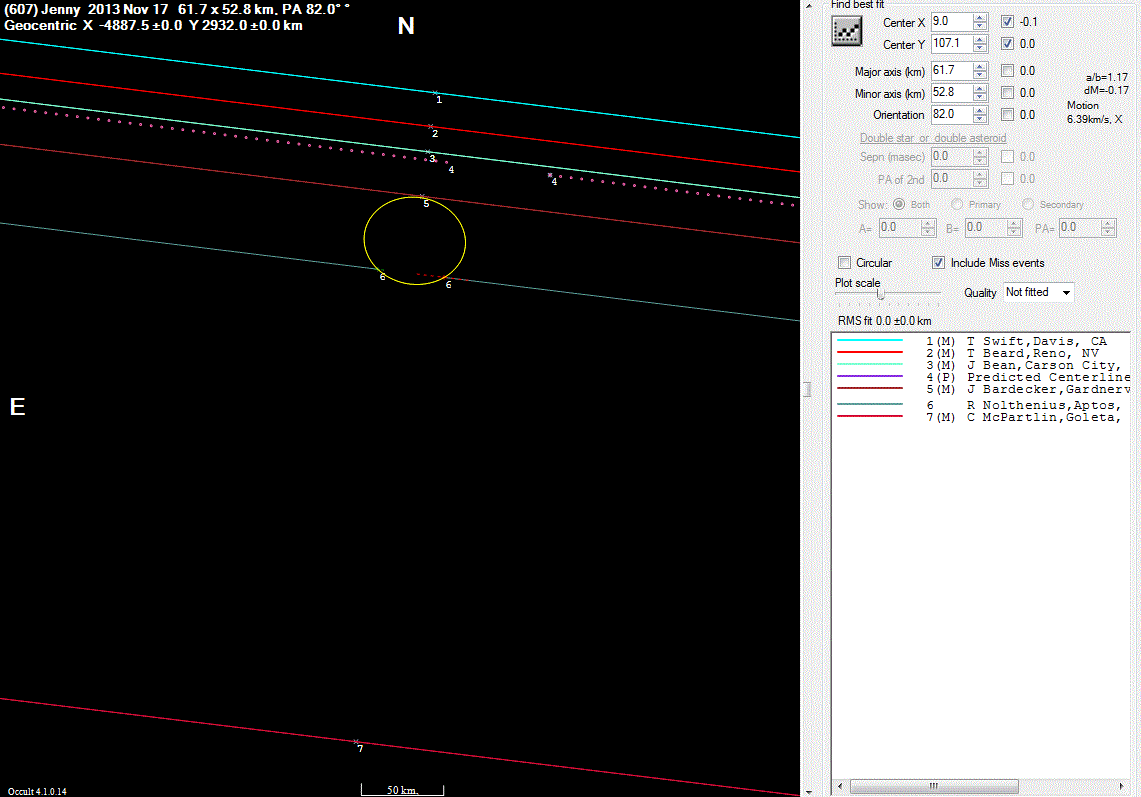Toggle the Include Miss events checkbox
The image size is (1141, 797).
[939, 263]
